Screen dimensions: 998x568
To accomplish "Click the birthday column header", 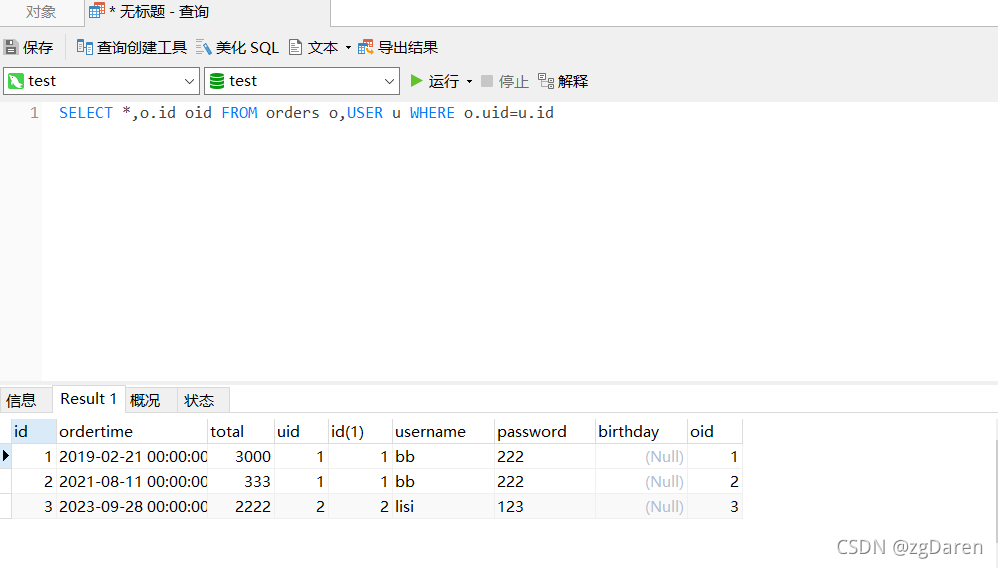I will (642, 431).
